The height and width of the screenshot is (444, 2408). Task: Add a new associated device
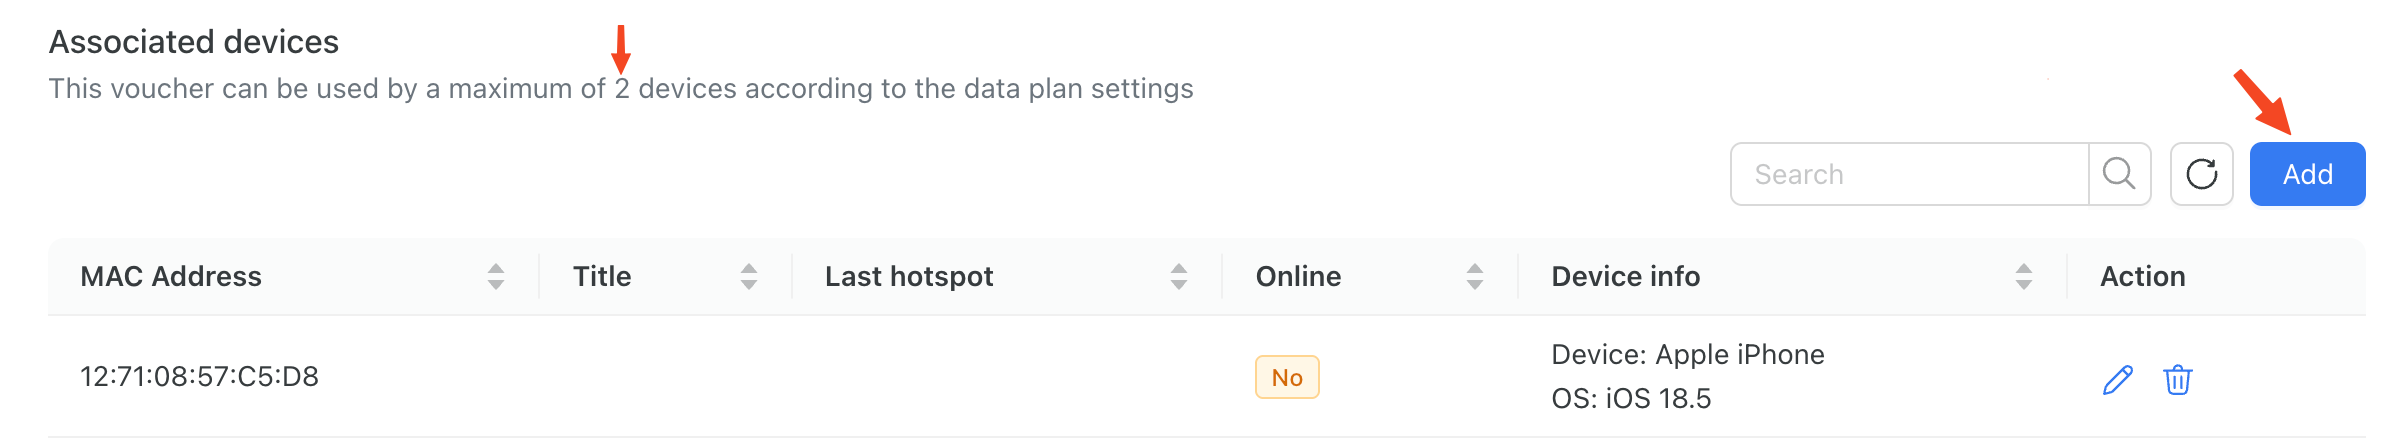click(x=2307, y=174)
